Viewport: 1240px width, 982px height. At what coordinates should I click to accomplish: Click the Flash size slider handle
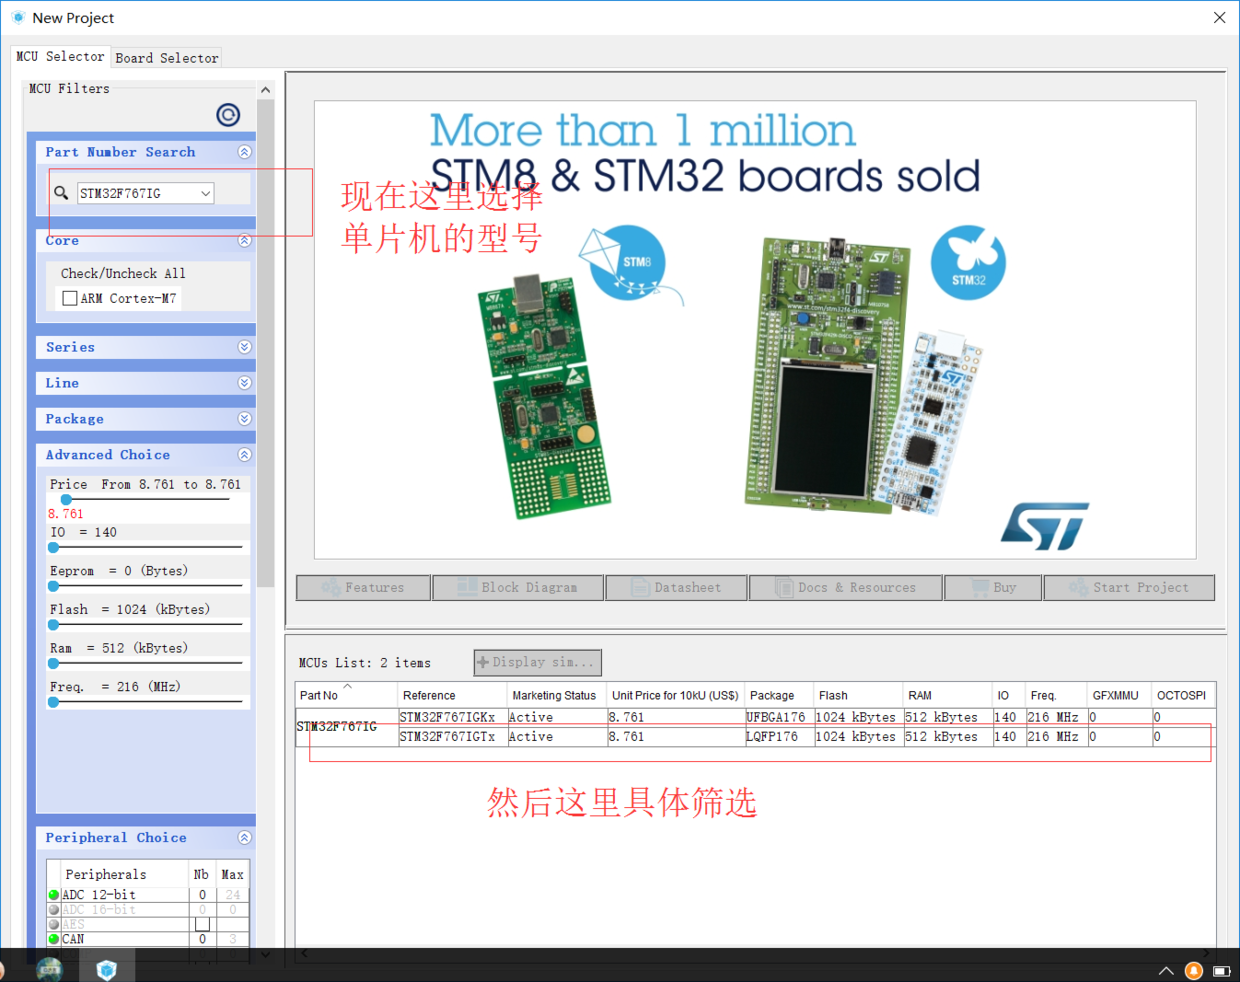54,625
